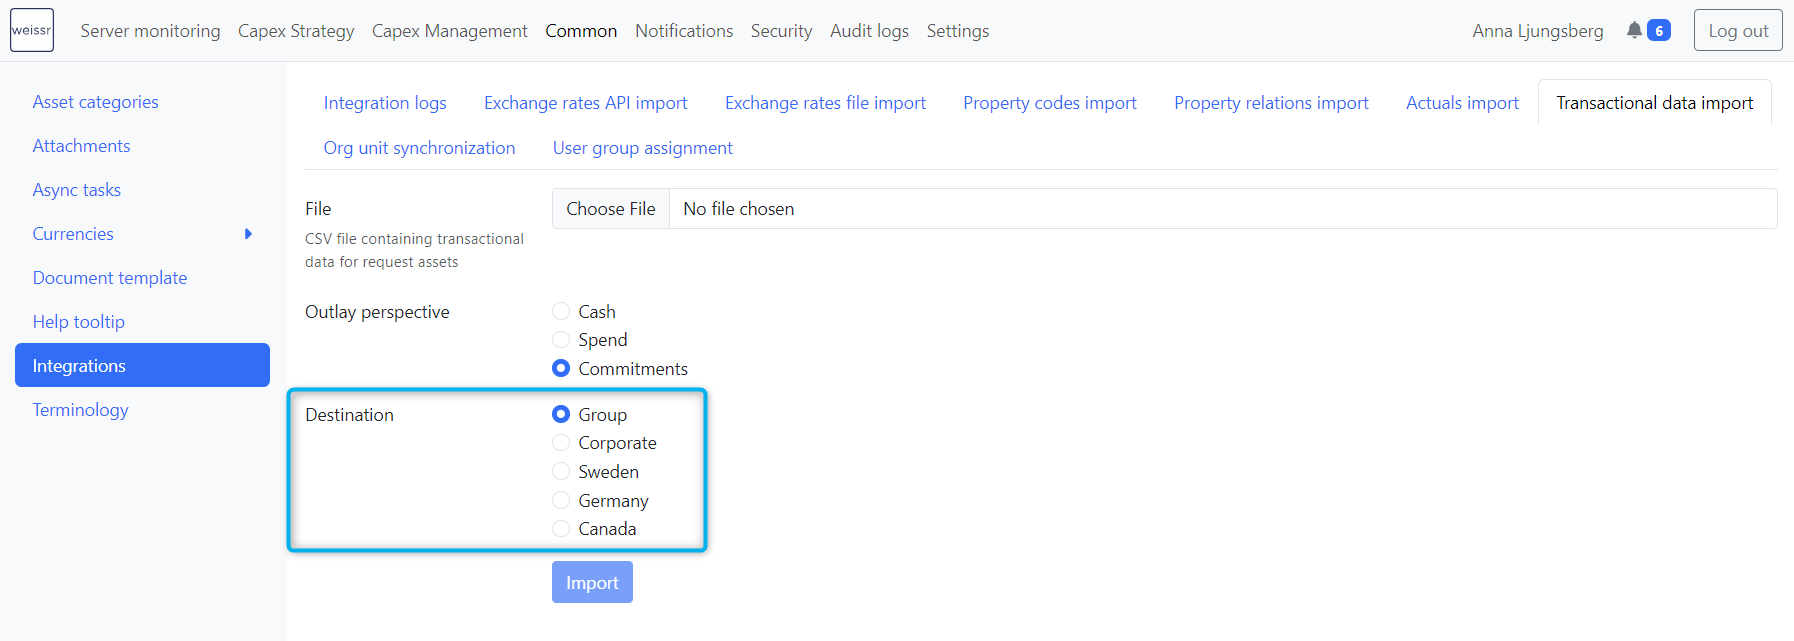Open Security in the top navigation
This screenshot has width=1794, height=641.
(782, 31)
